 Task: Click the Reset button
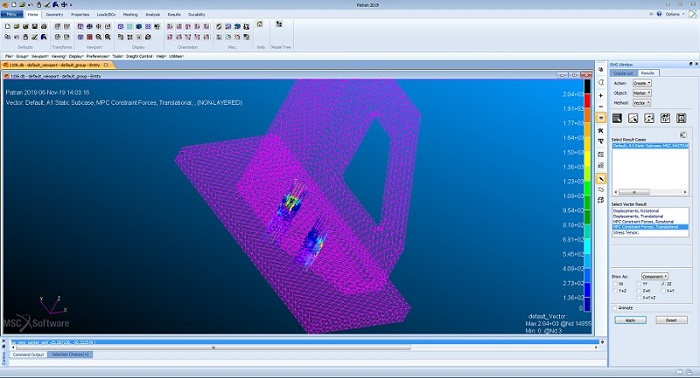(x=671, y=320)
